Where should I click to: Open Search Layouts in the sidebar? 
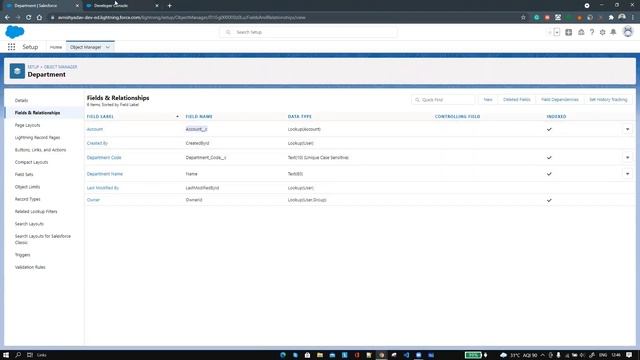pos(29,224)
